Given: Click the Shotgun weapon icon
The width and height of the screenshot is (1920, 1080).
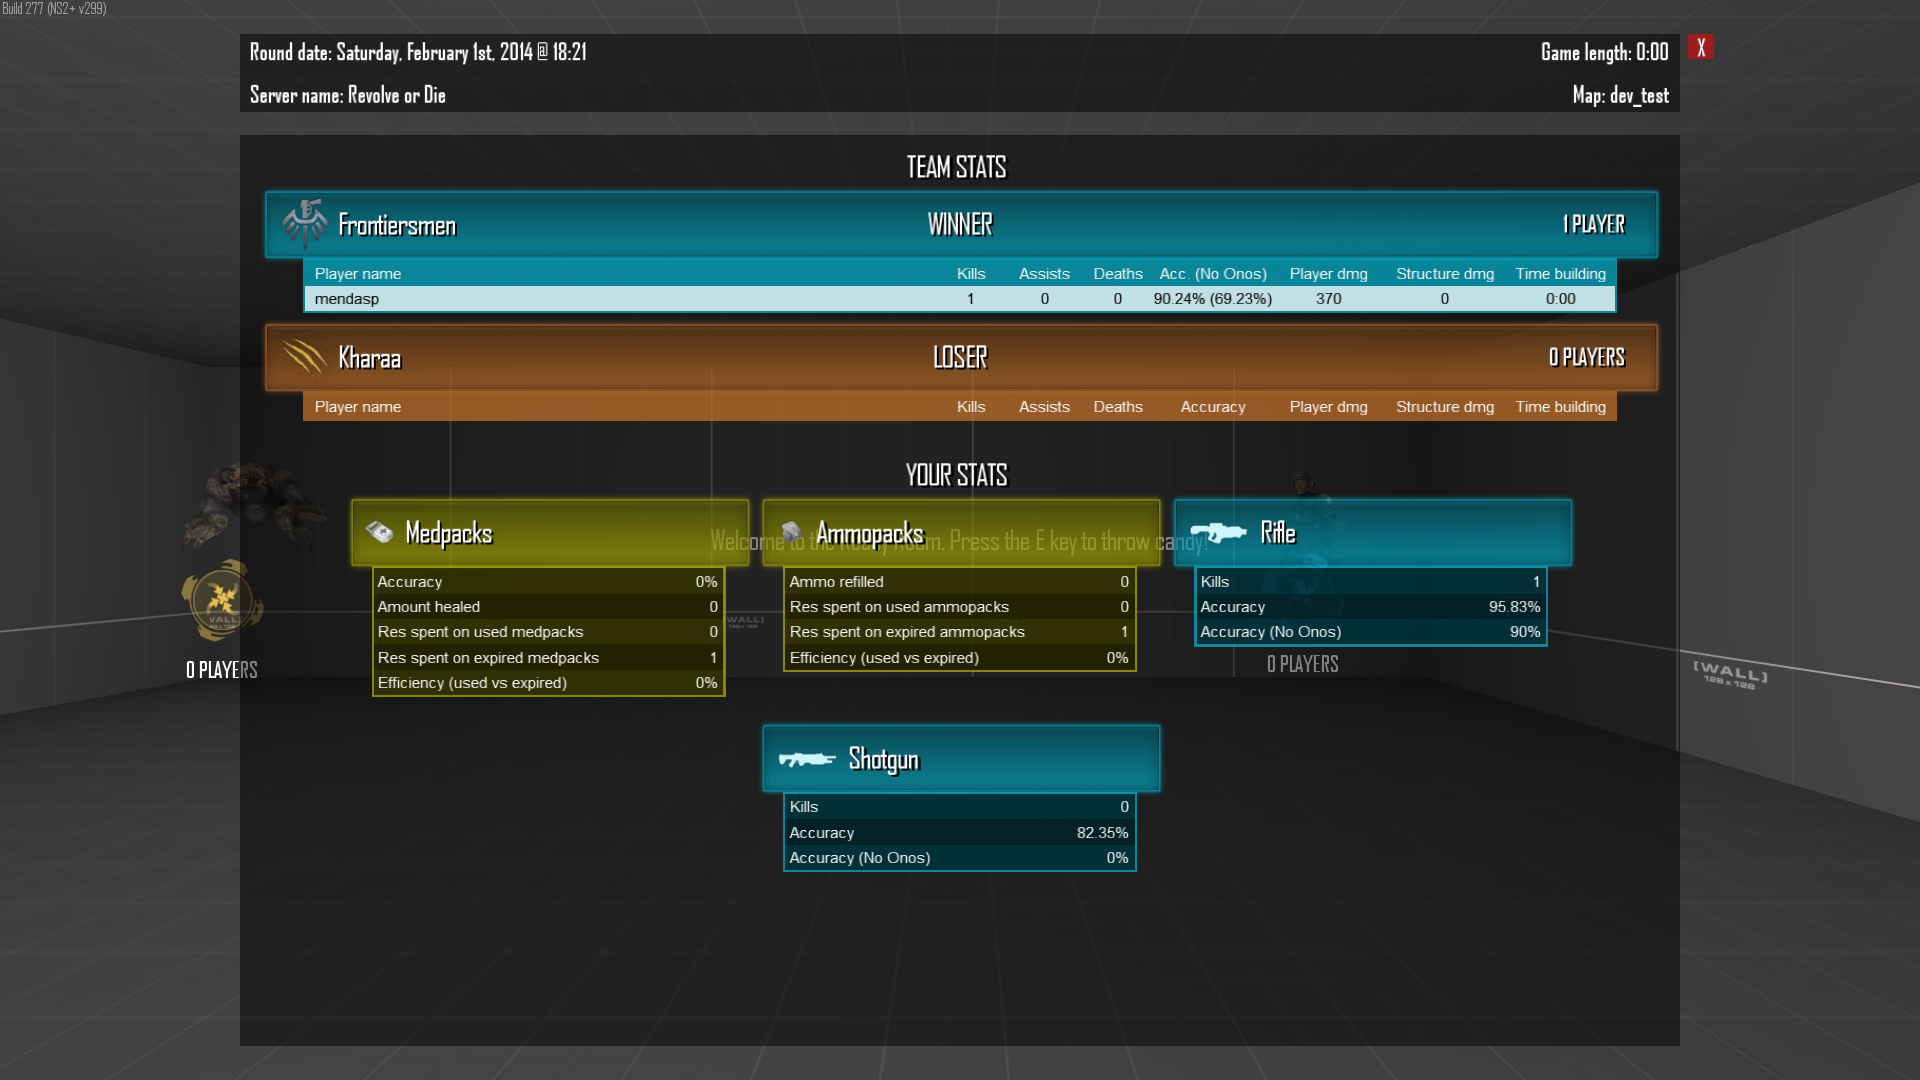Looking at the screenshot, I should click(x=806, y=759).
